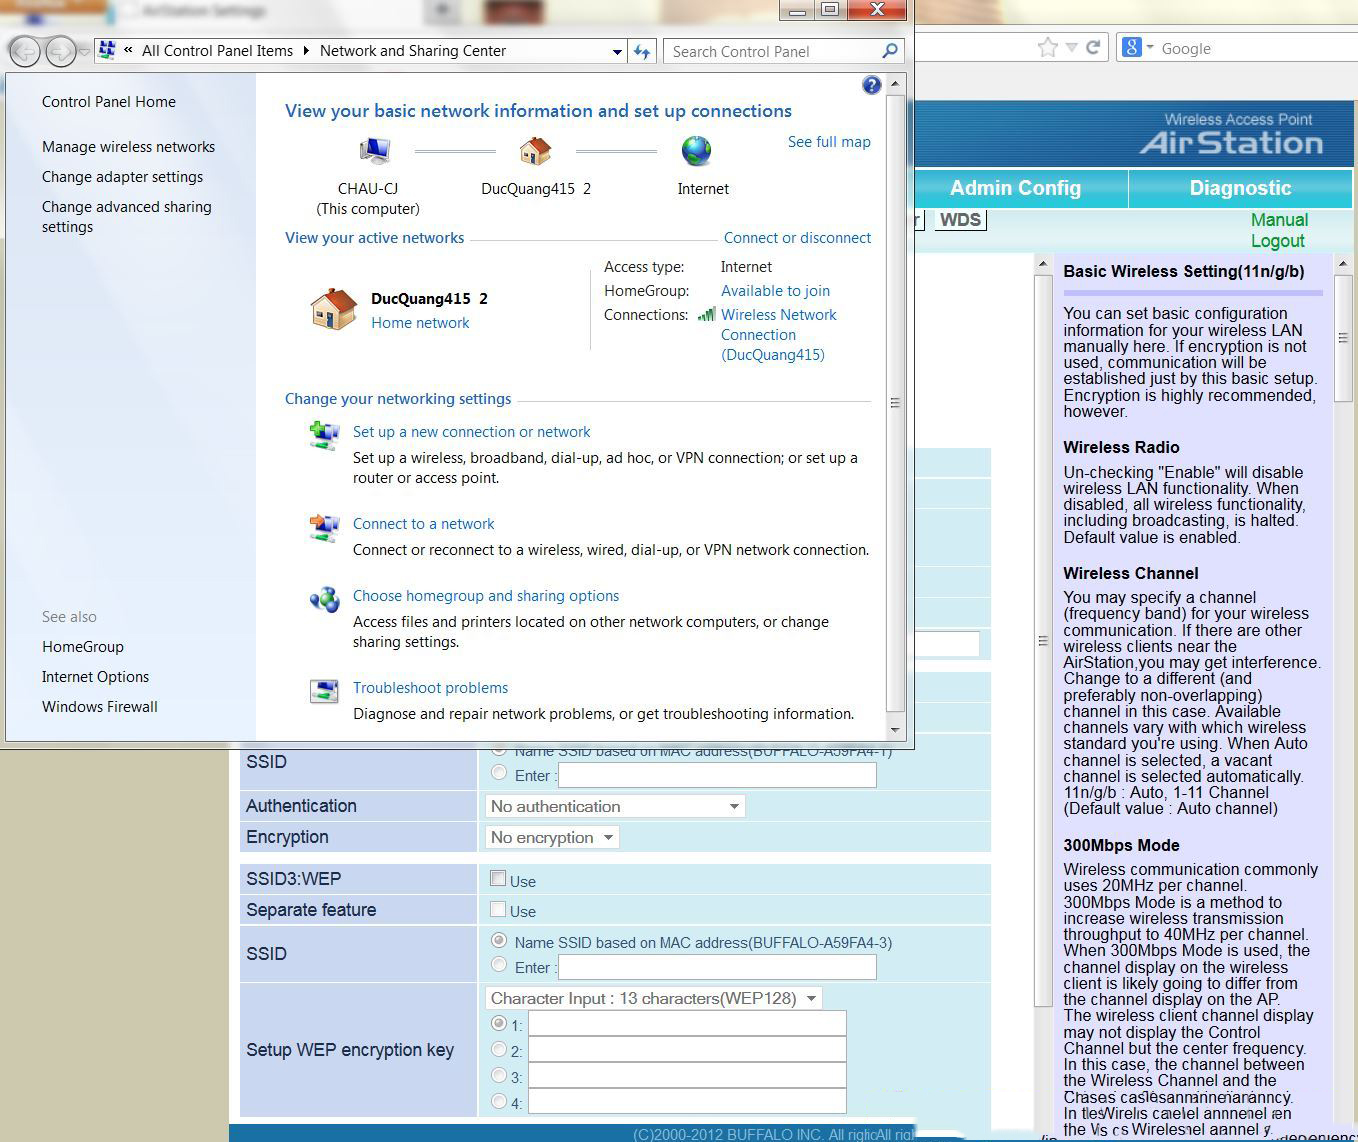Screen dimensions: 1358x1142
Task: Open Wireless Network Connection (DucQuang415) link
Action: [779, 335]
